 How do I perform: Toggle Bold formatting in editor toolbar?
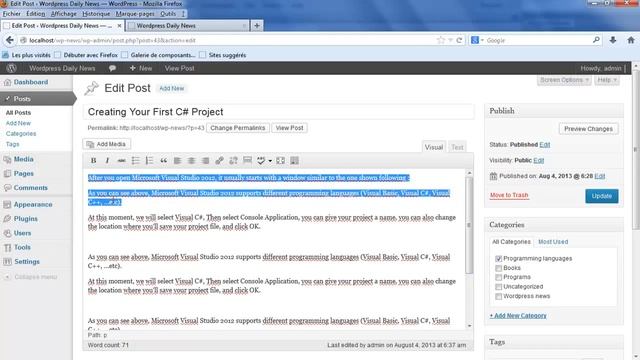point(93,161)
